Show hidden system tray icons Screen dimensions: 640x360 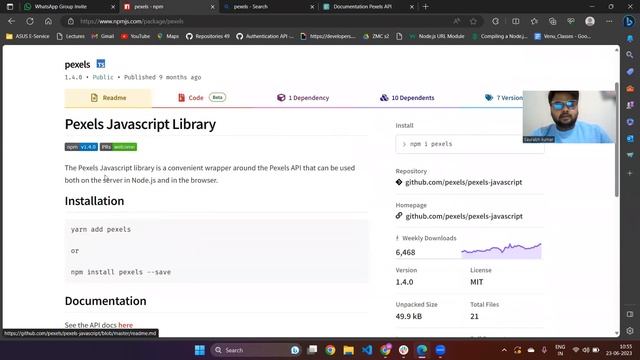[504, 350]
